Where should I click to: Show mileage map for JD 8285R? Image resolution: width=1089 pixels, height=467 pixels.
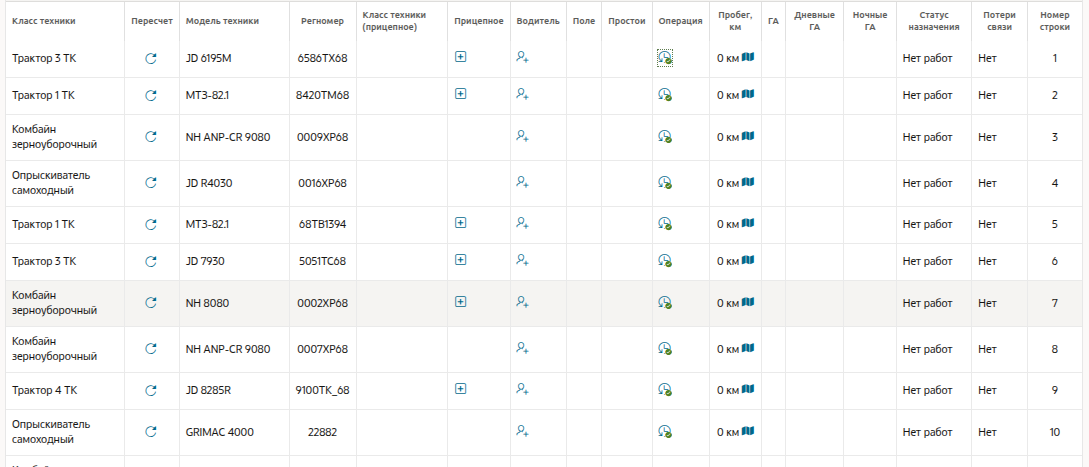coord(748,388)
